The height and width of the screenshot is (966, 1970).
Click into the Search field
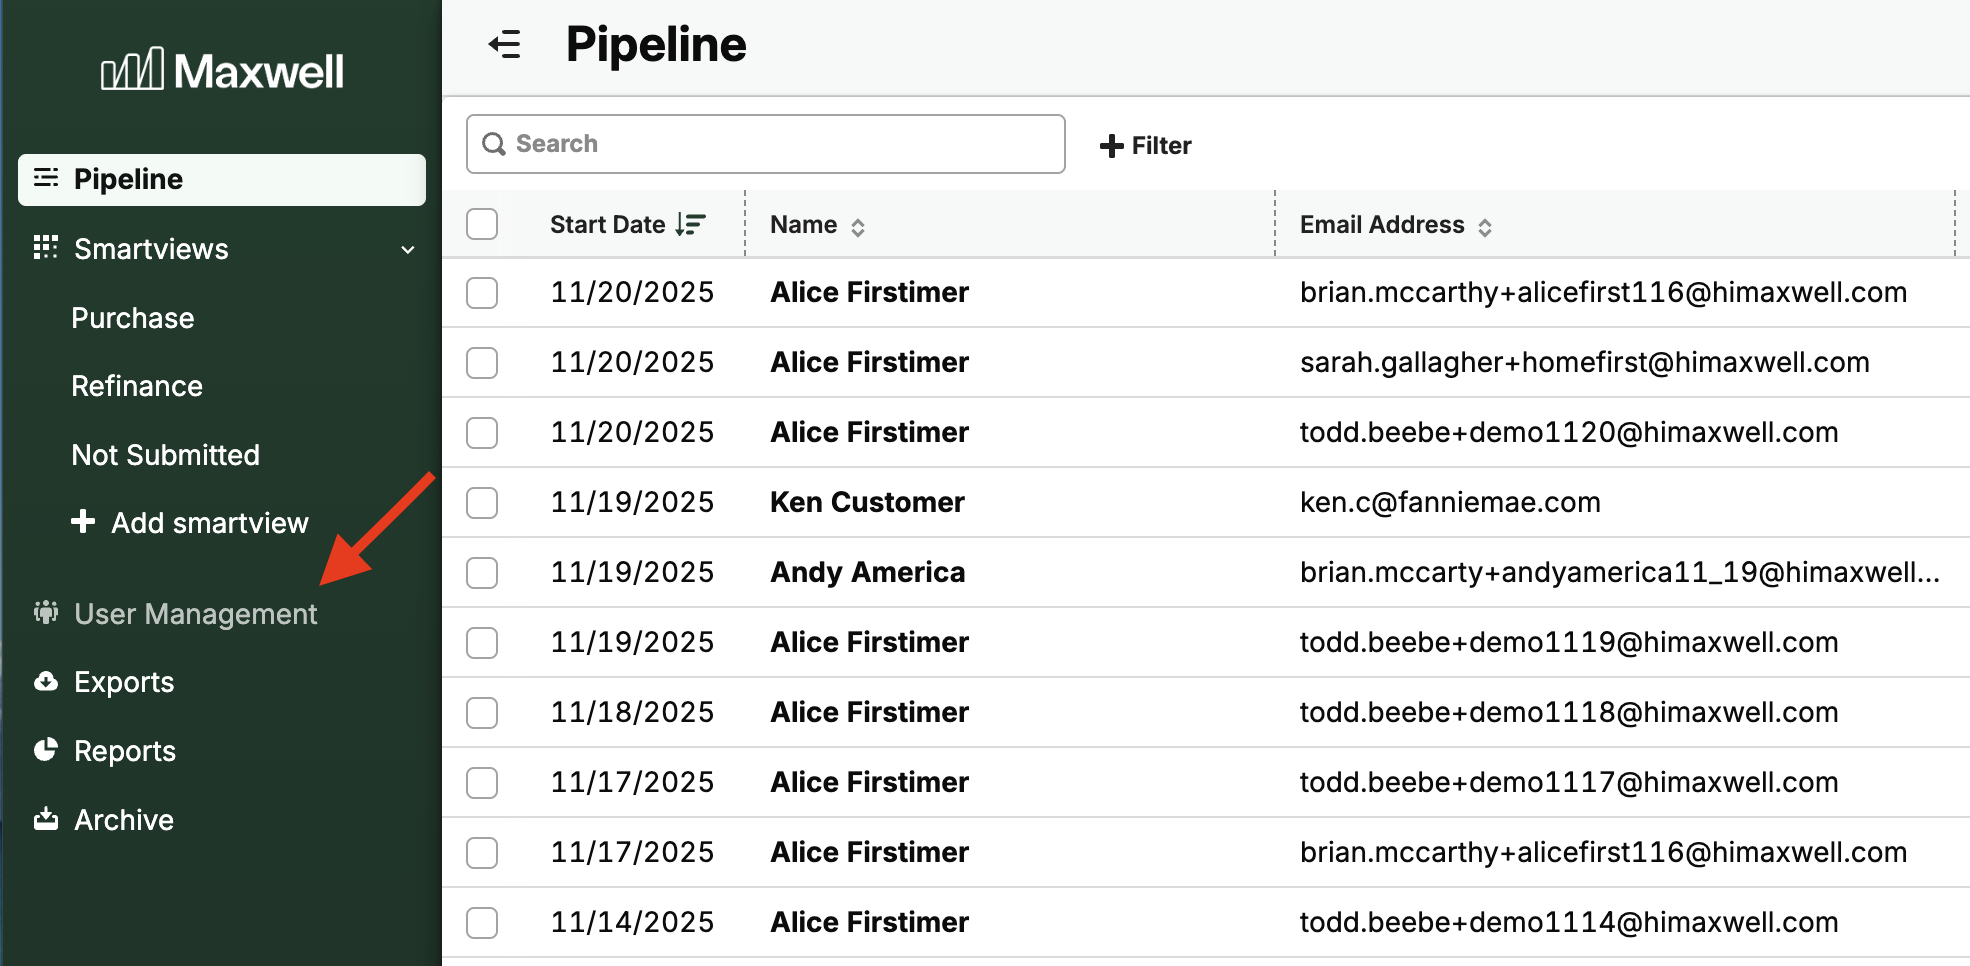click(x=765, y=144)
